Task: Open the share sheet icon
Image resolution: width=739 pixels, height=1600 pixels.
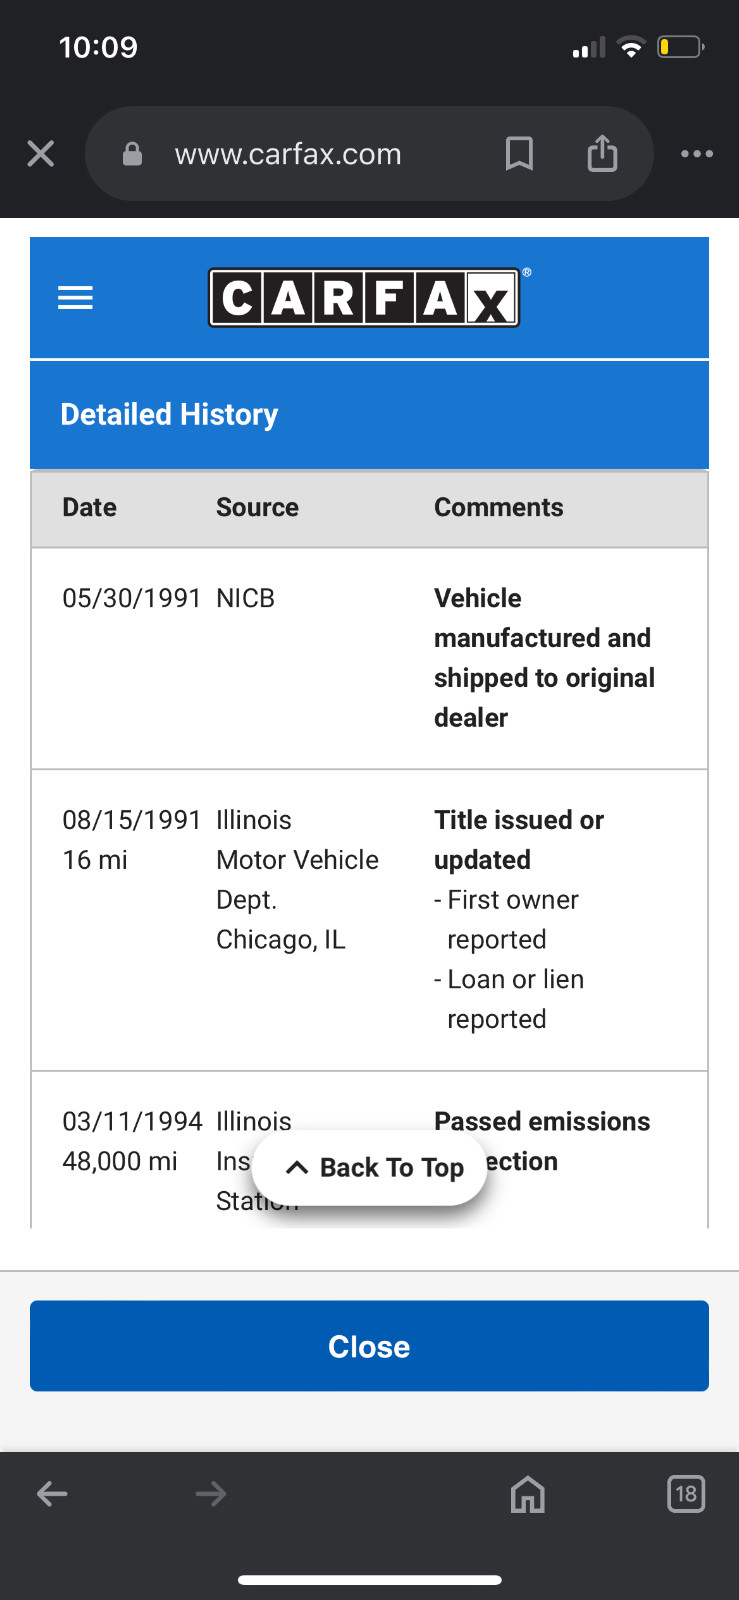Action: pos(602,153)
